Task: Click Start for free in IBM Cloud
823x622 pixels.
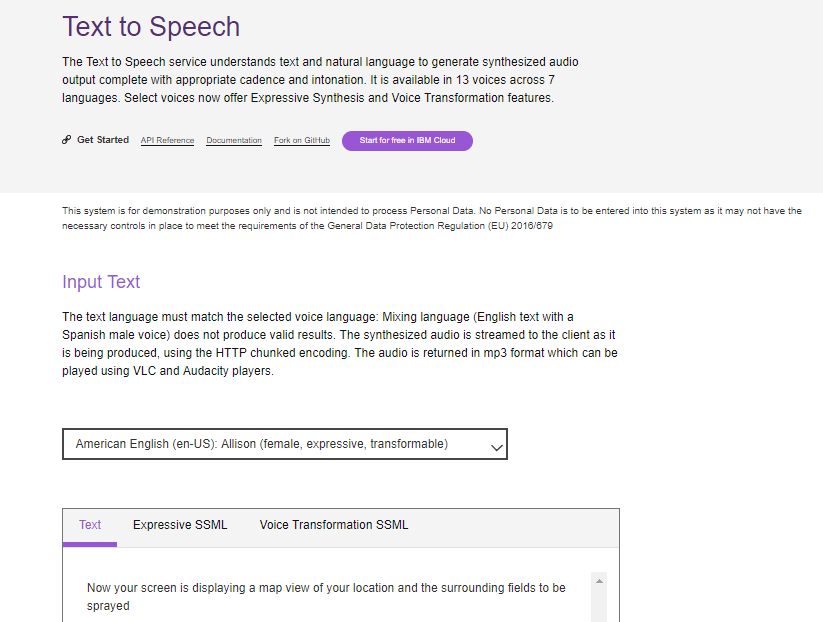Action: 407,141
